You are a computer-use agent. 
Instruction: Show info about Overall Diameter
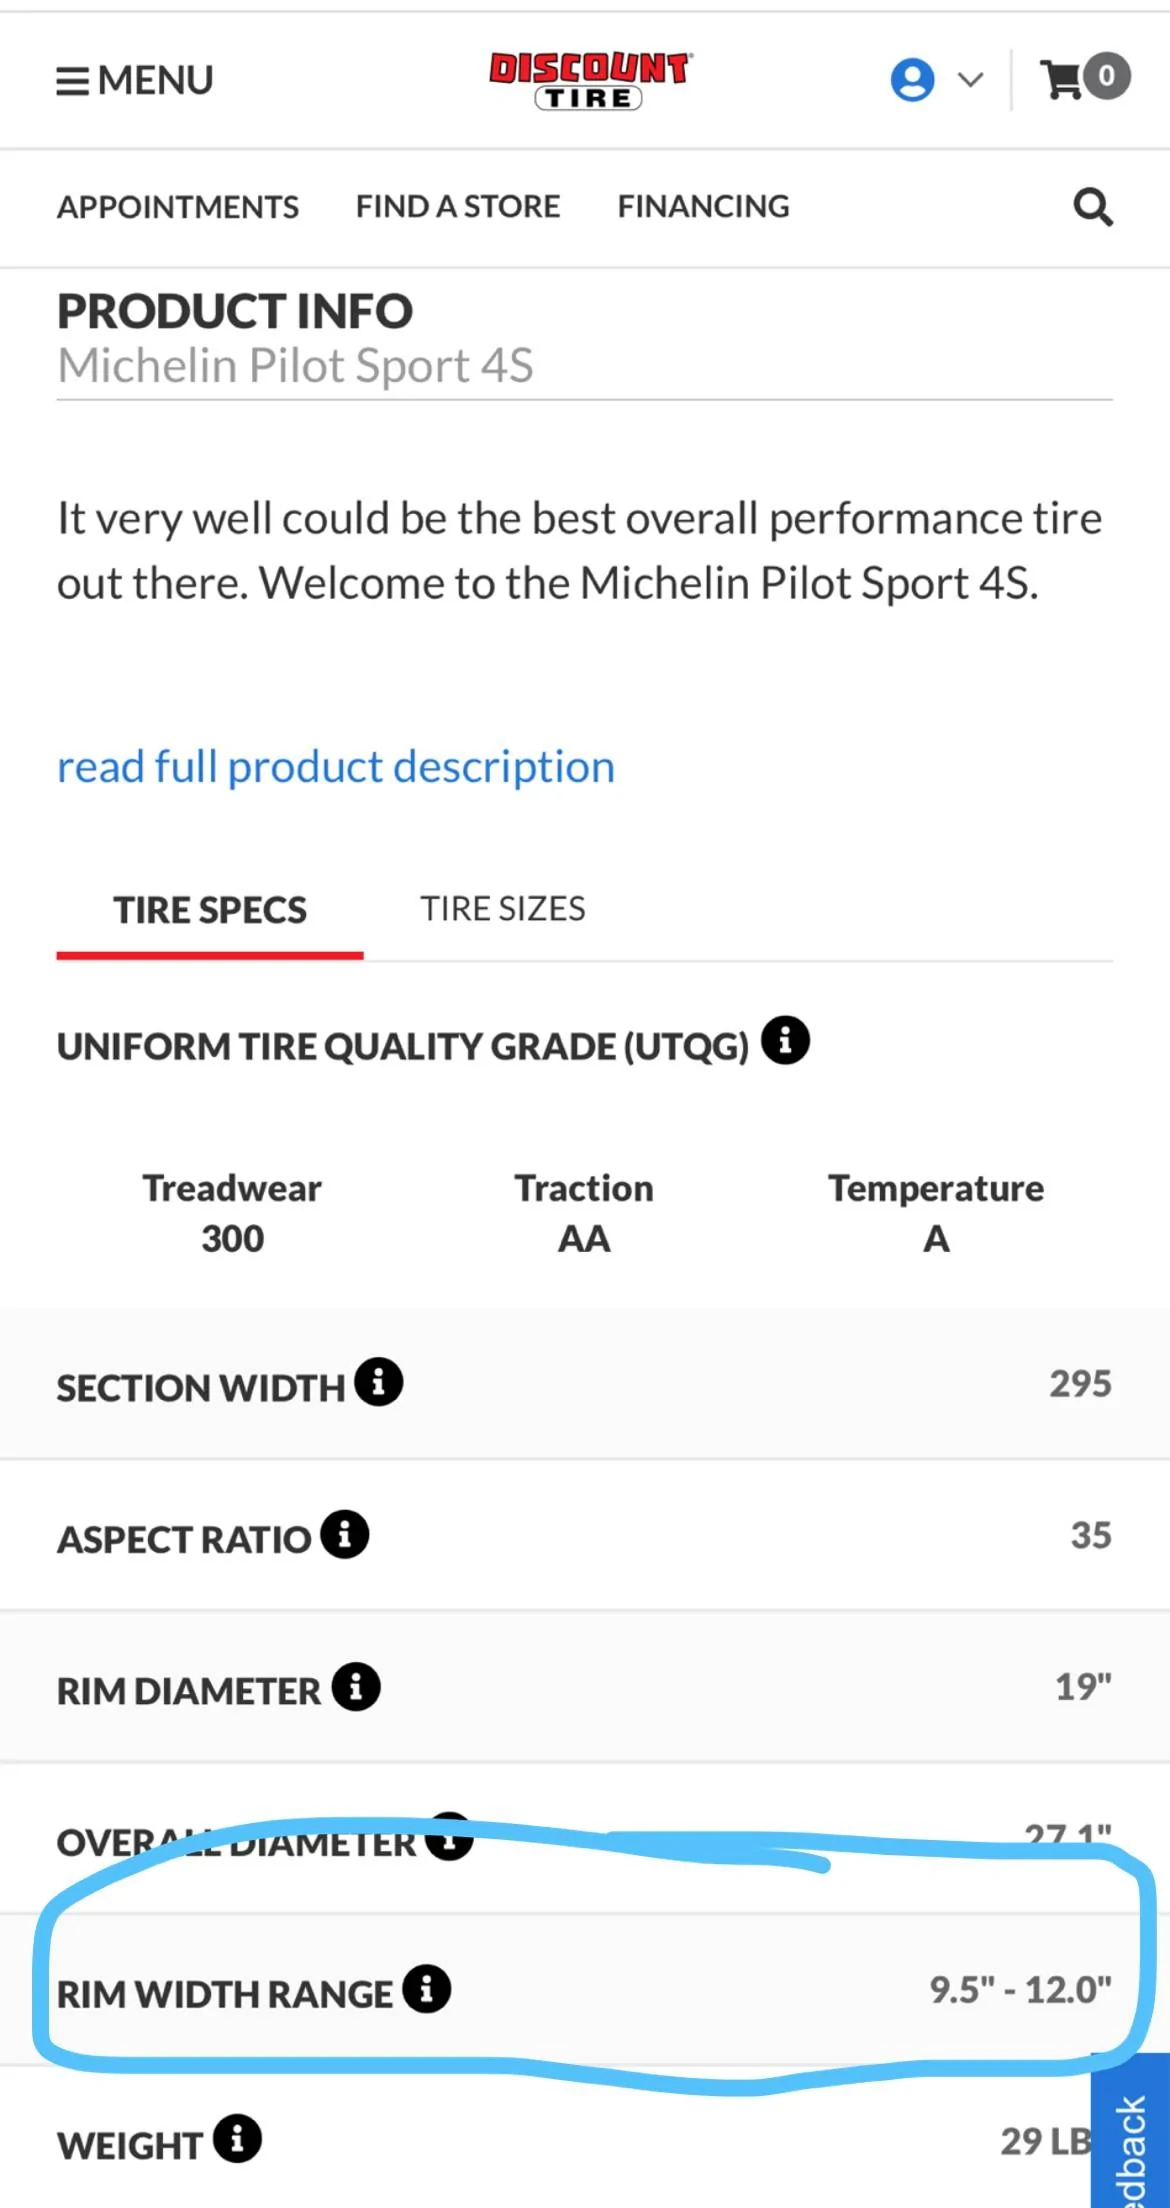tap(449, 1836)
